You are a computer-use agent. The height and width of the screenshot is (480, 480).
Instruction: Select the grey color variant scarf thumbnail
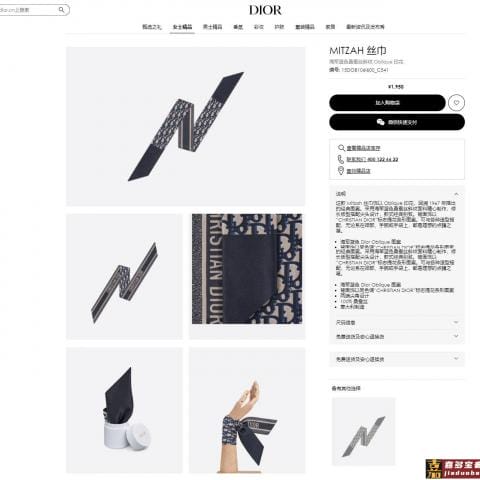coord(364,431)
